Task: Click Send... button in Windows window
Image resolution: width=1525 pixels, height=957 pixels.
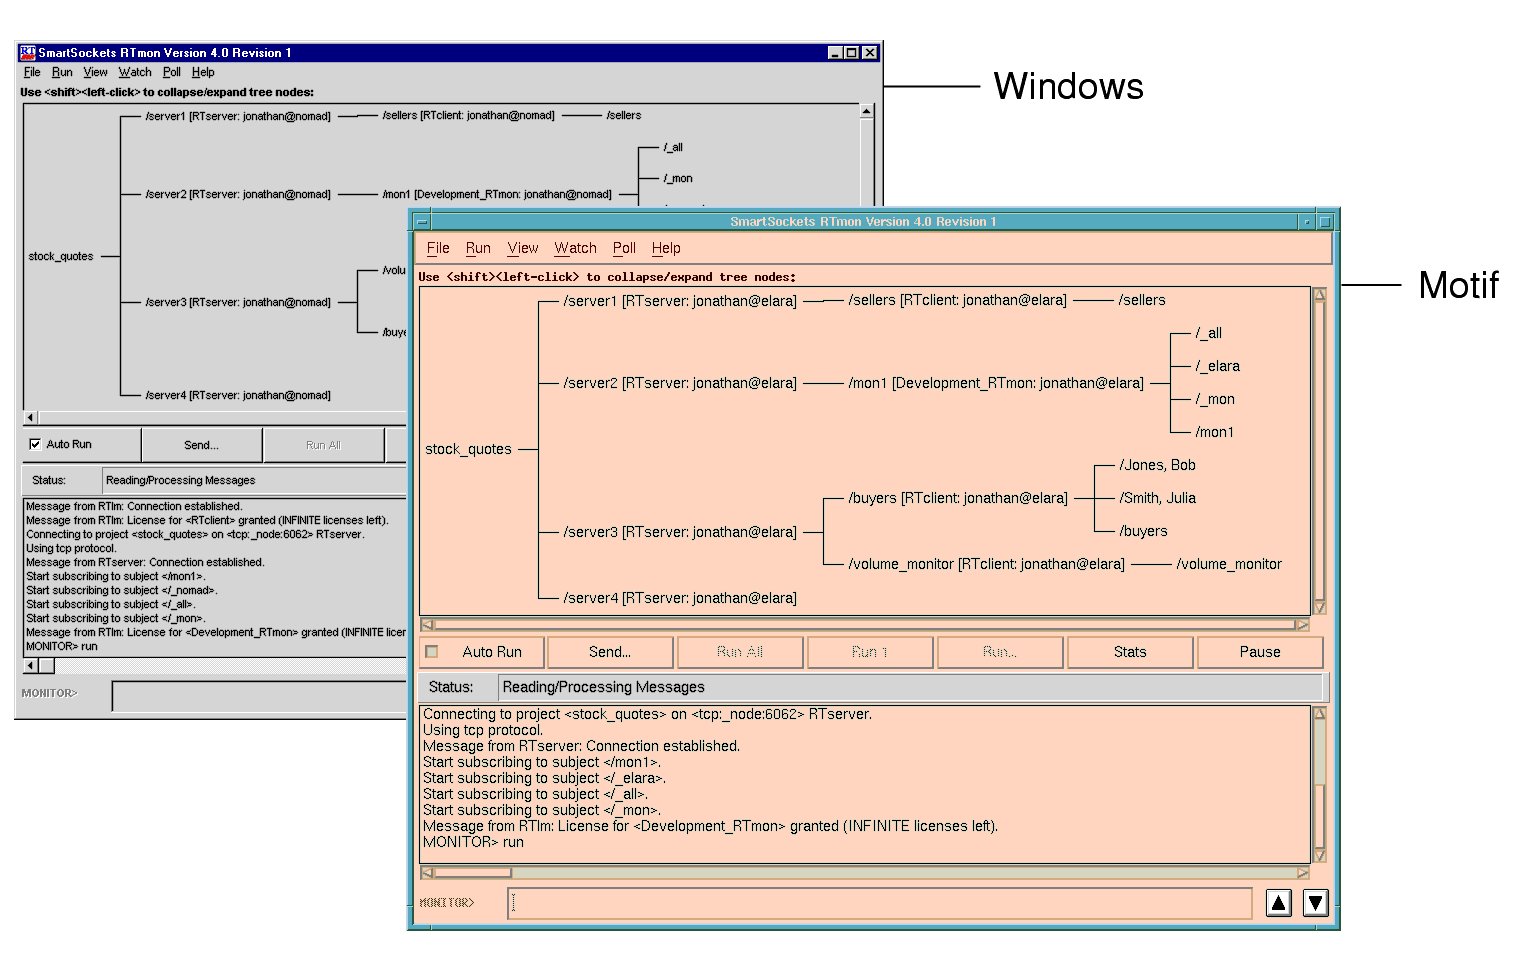Action: (x=201, y=445)
